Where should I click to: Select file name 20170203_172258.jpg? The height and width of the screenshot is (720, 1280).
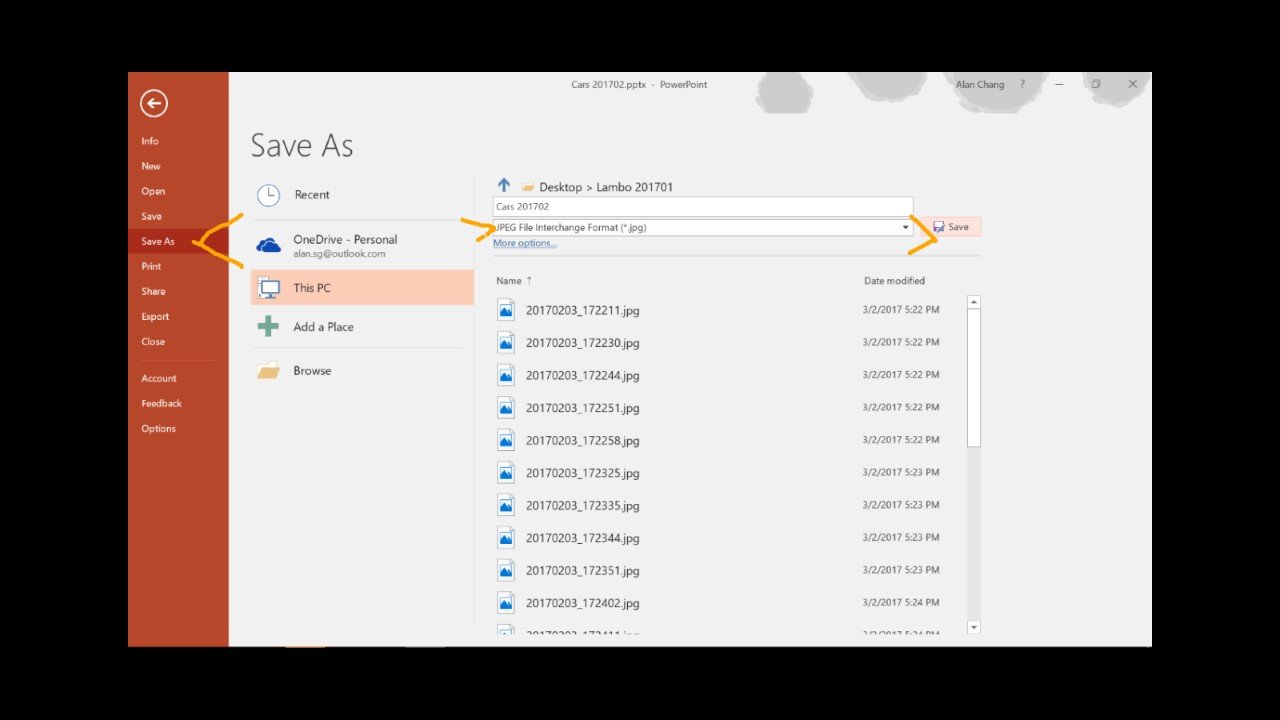(582, 440)
